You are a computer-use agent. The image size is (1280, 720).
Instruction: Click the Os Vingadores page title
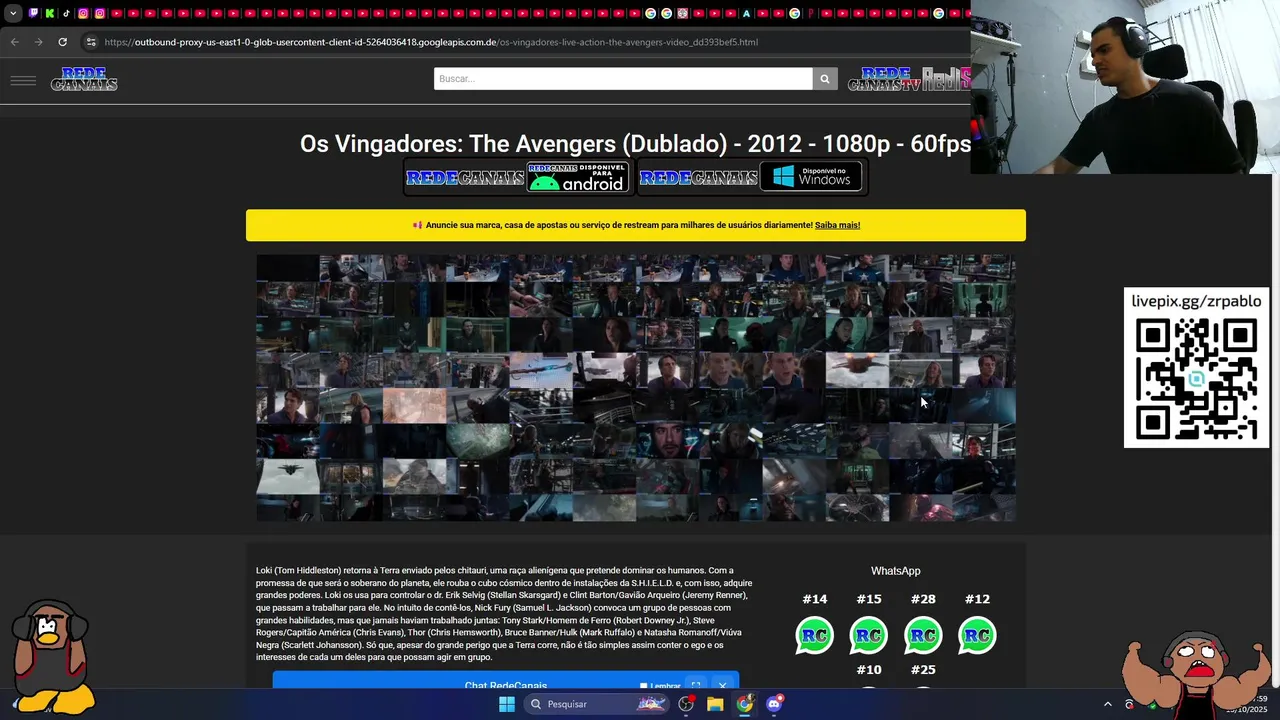click(636, 144)
